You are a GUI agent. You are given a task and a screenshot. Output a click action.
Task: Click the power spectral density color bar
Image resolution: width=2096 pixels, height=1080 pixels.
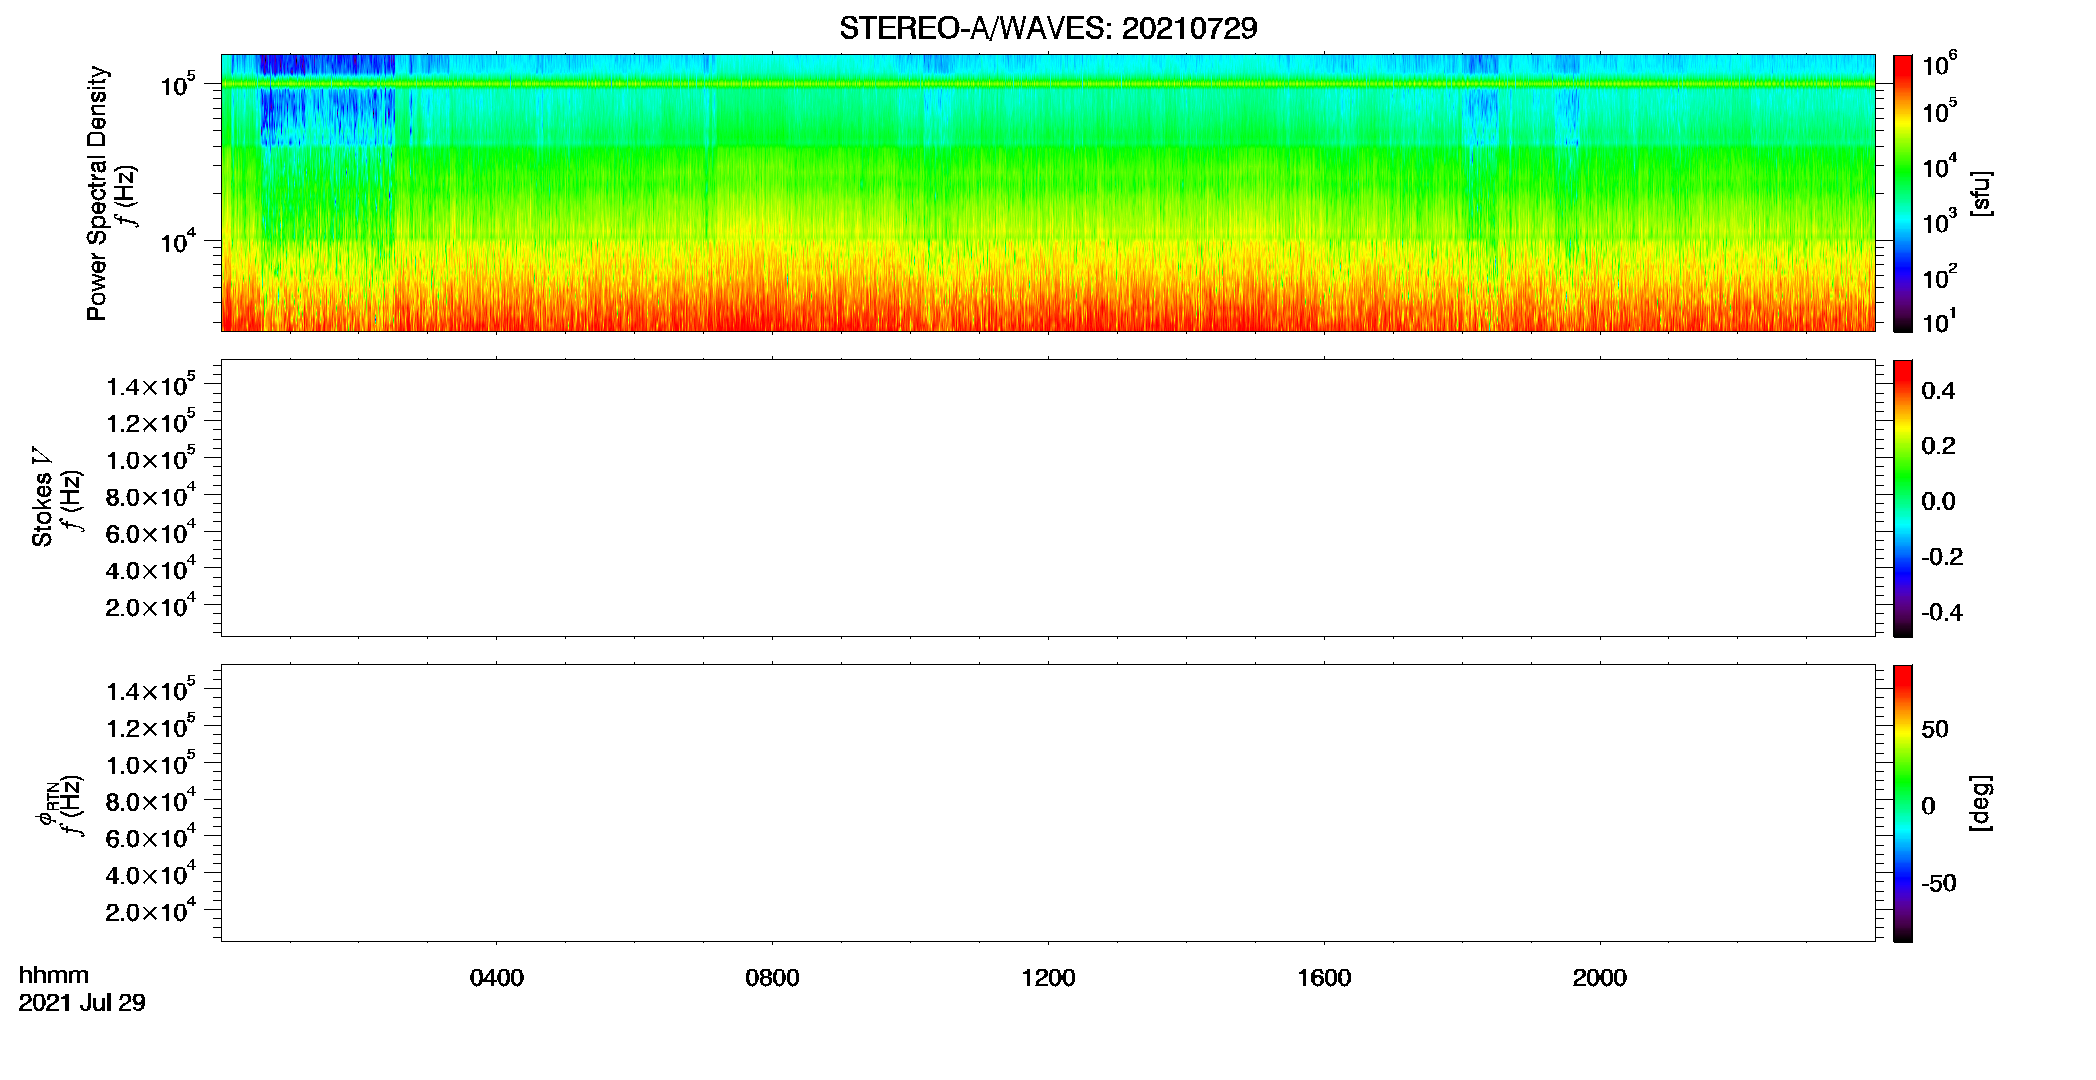pos(1902,193)
